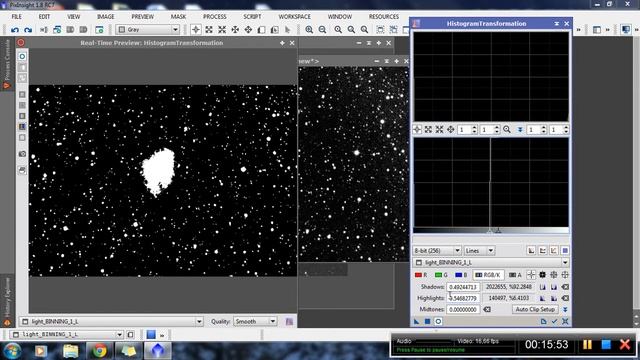Click the Highlights value input field
This screenshot has width=640, height=360.
pos(463,298)
